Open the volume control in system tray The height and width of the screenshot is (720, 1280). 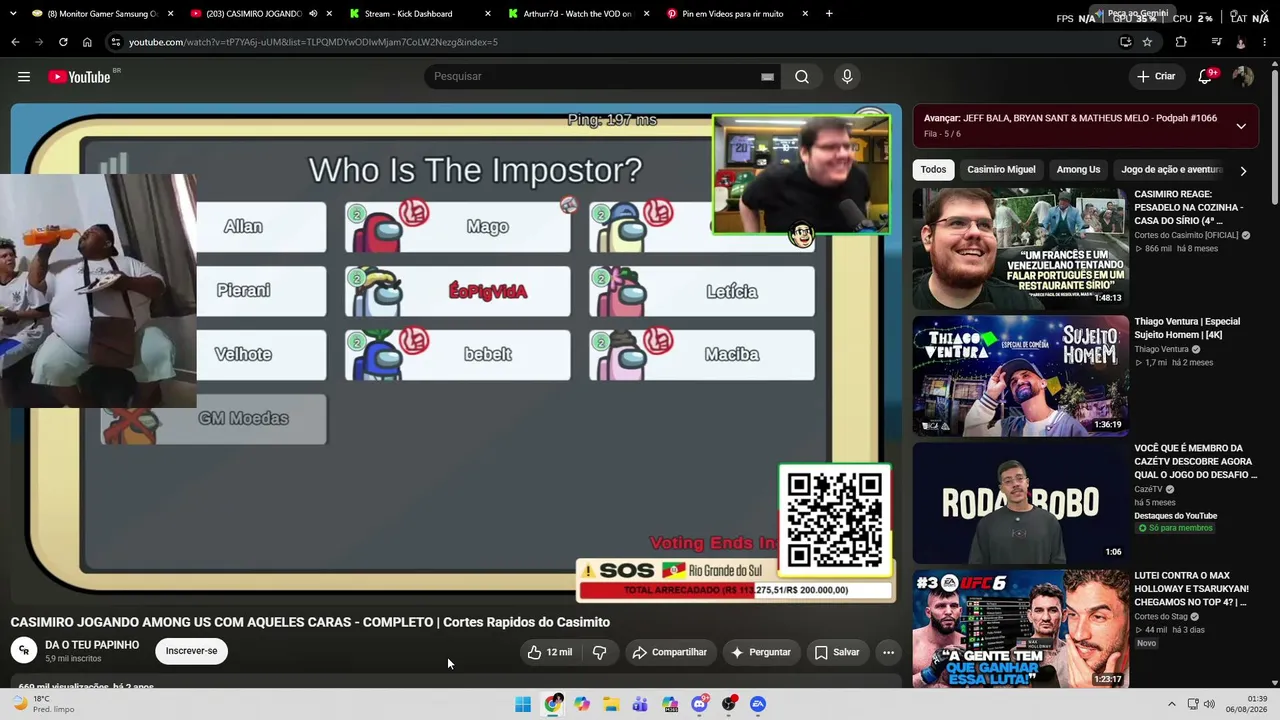pos(1209,704)
